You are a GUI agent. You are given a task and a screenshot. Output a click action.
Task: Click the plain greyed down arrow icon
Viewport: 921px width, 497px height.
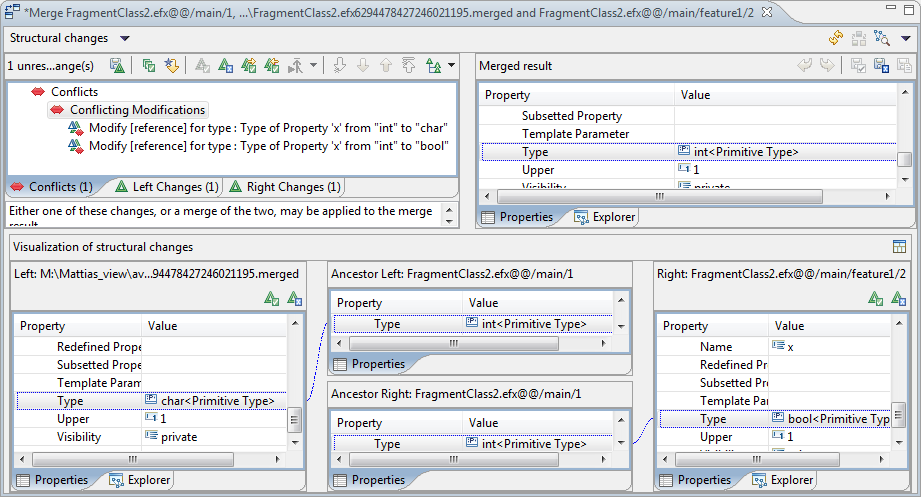363,65
